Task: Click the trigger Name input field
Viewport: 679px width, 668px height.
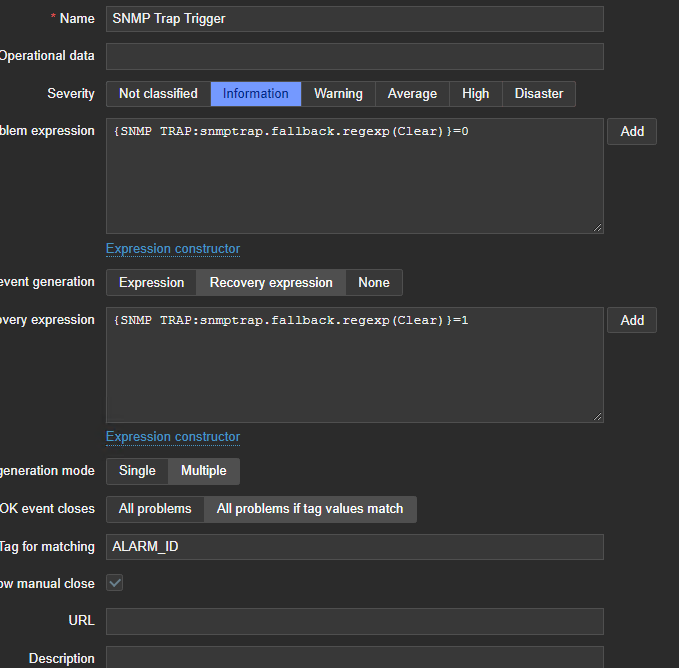Action: pos(354,19)
